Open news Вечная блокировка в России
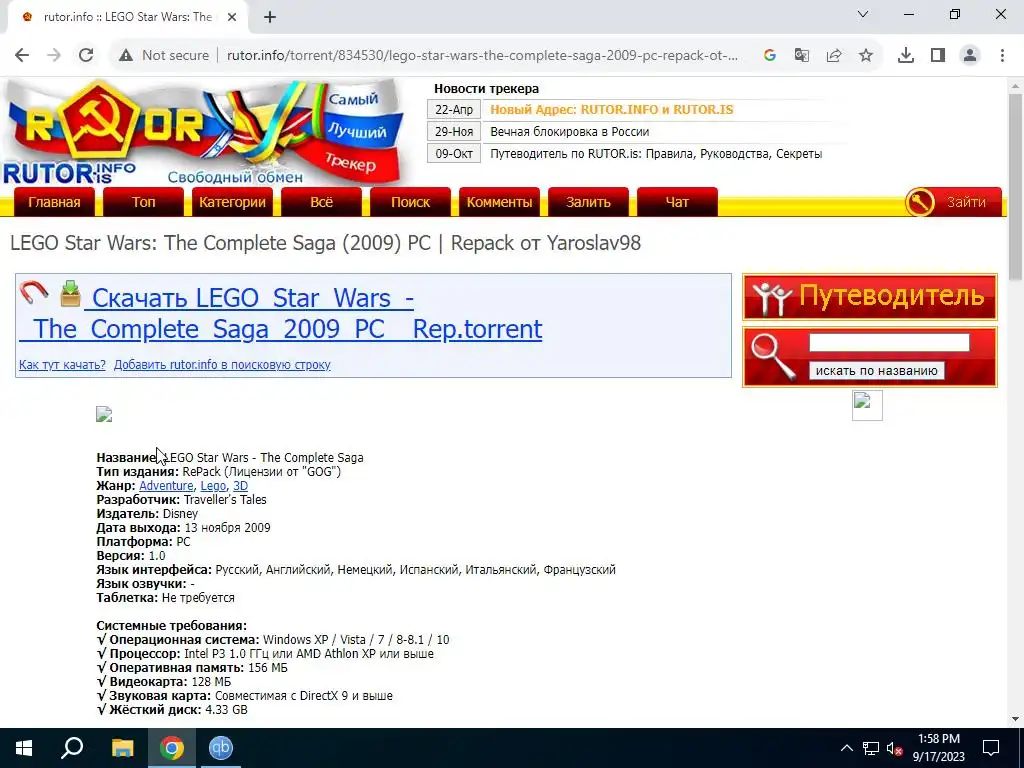 569,131
